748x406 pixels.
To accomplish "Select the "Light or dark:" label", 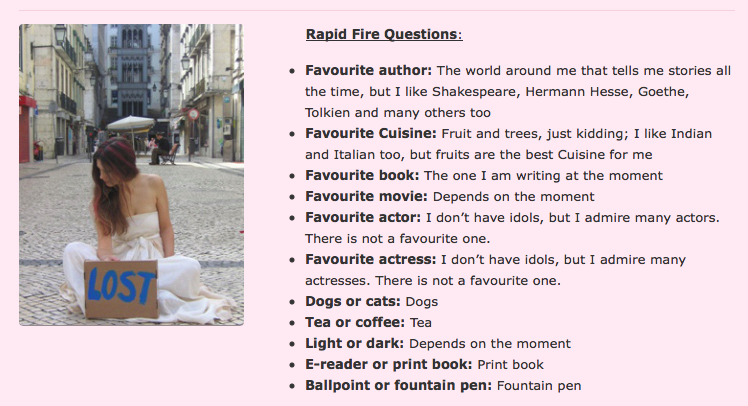I will click(354, 343).
